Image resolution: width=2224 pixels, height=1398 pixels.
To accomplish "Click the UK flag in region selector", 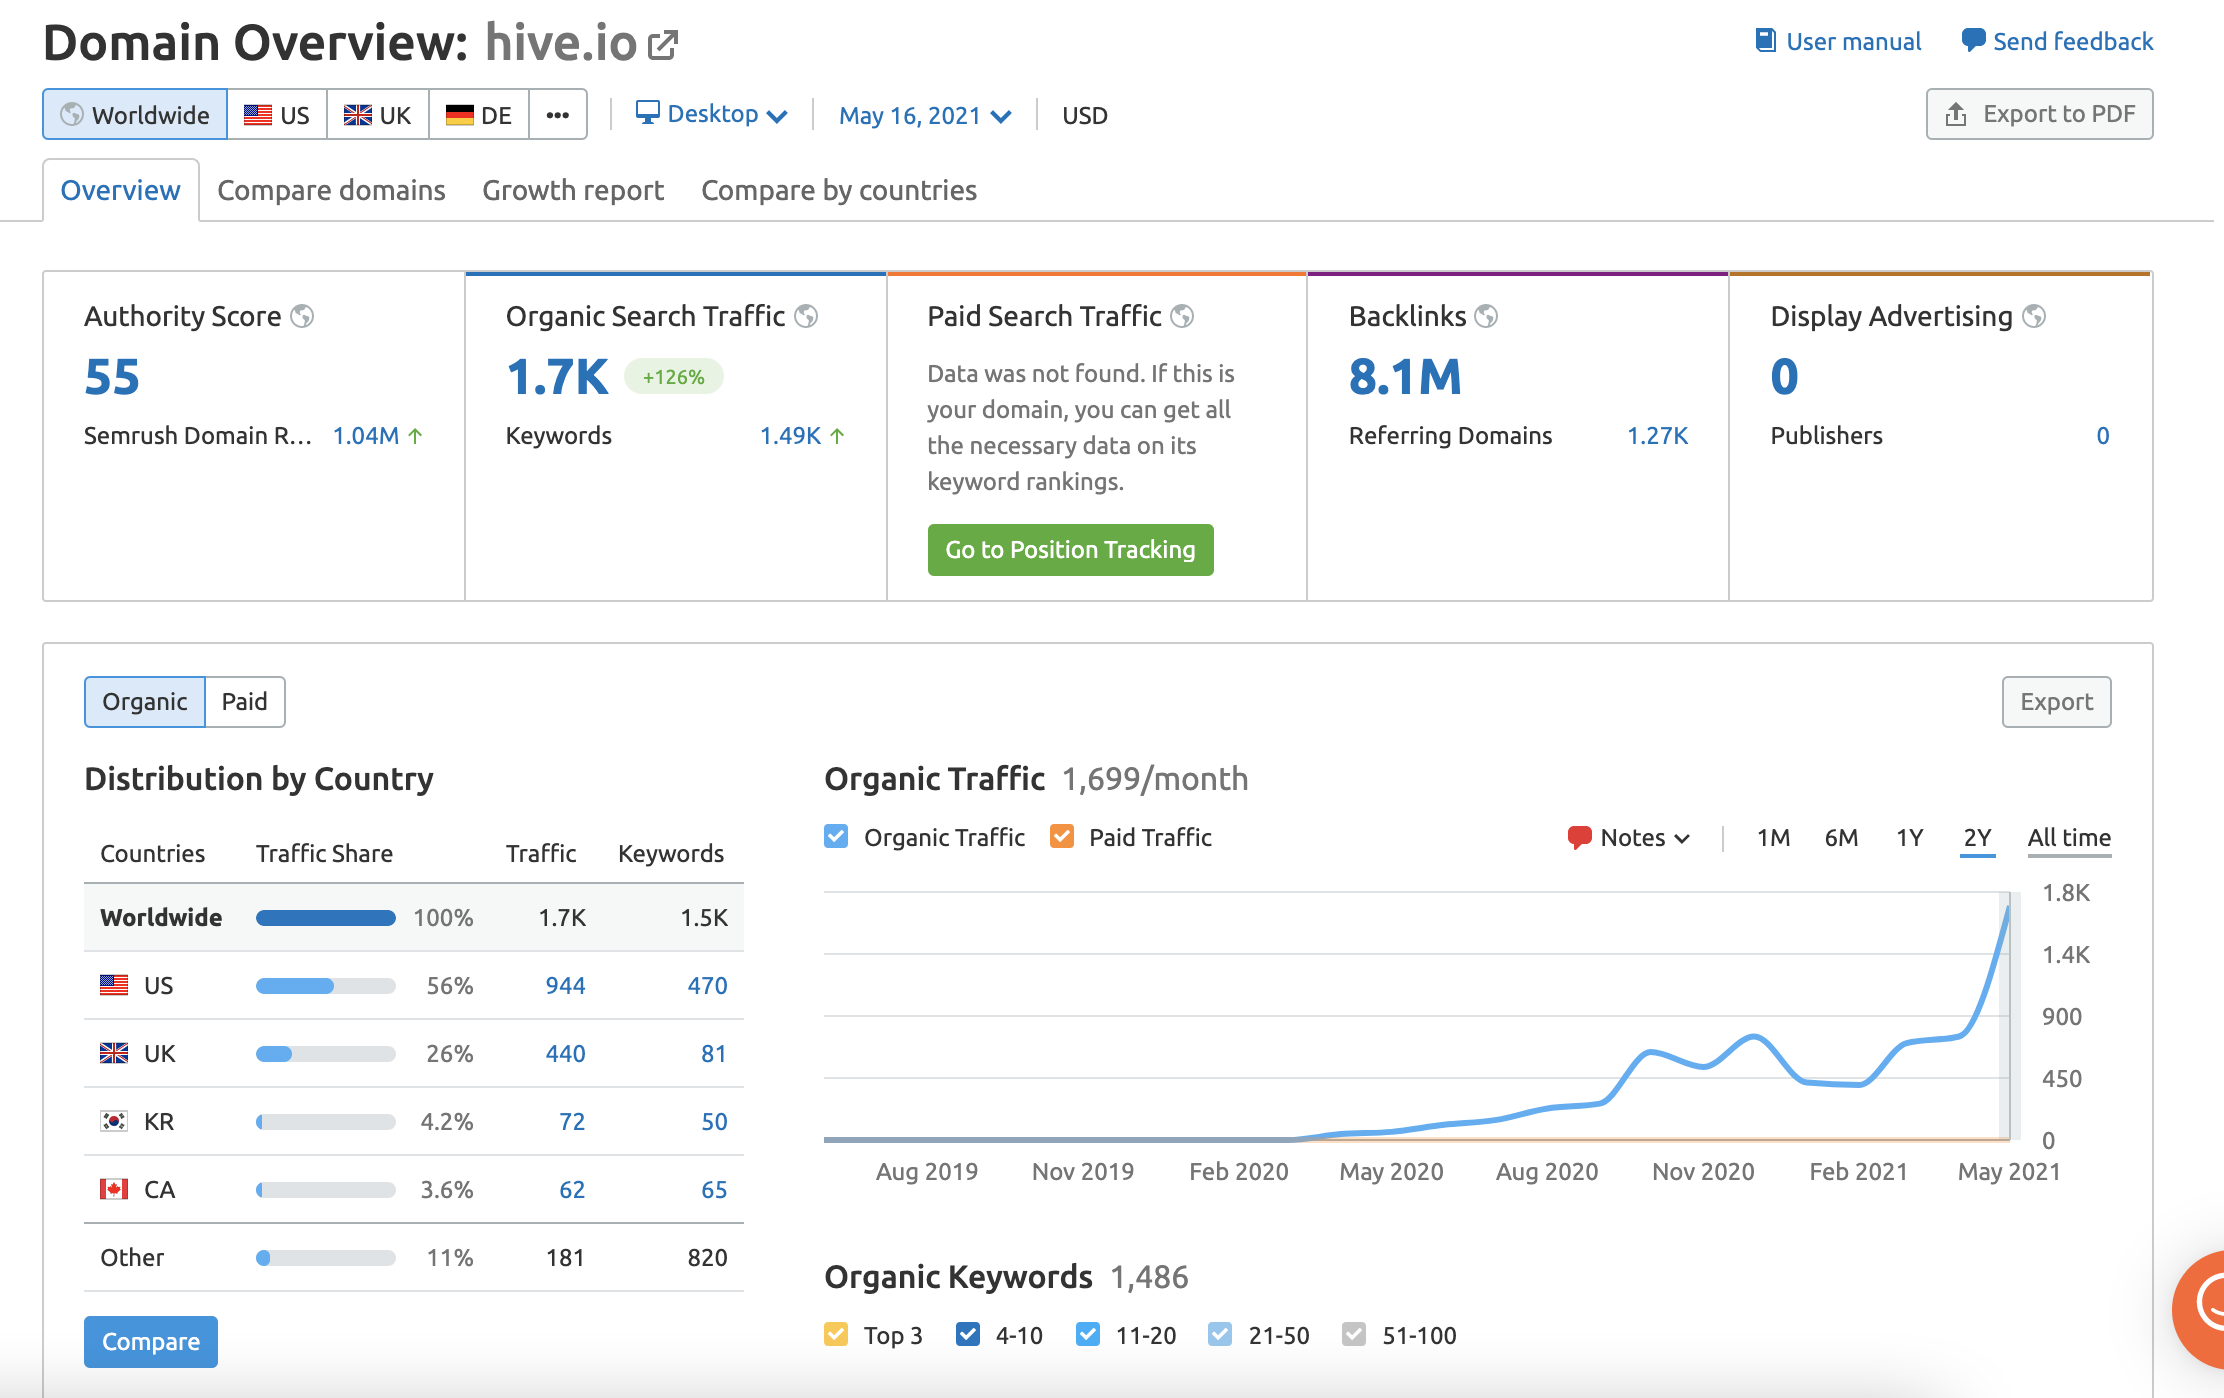I will [358, 115].
